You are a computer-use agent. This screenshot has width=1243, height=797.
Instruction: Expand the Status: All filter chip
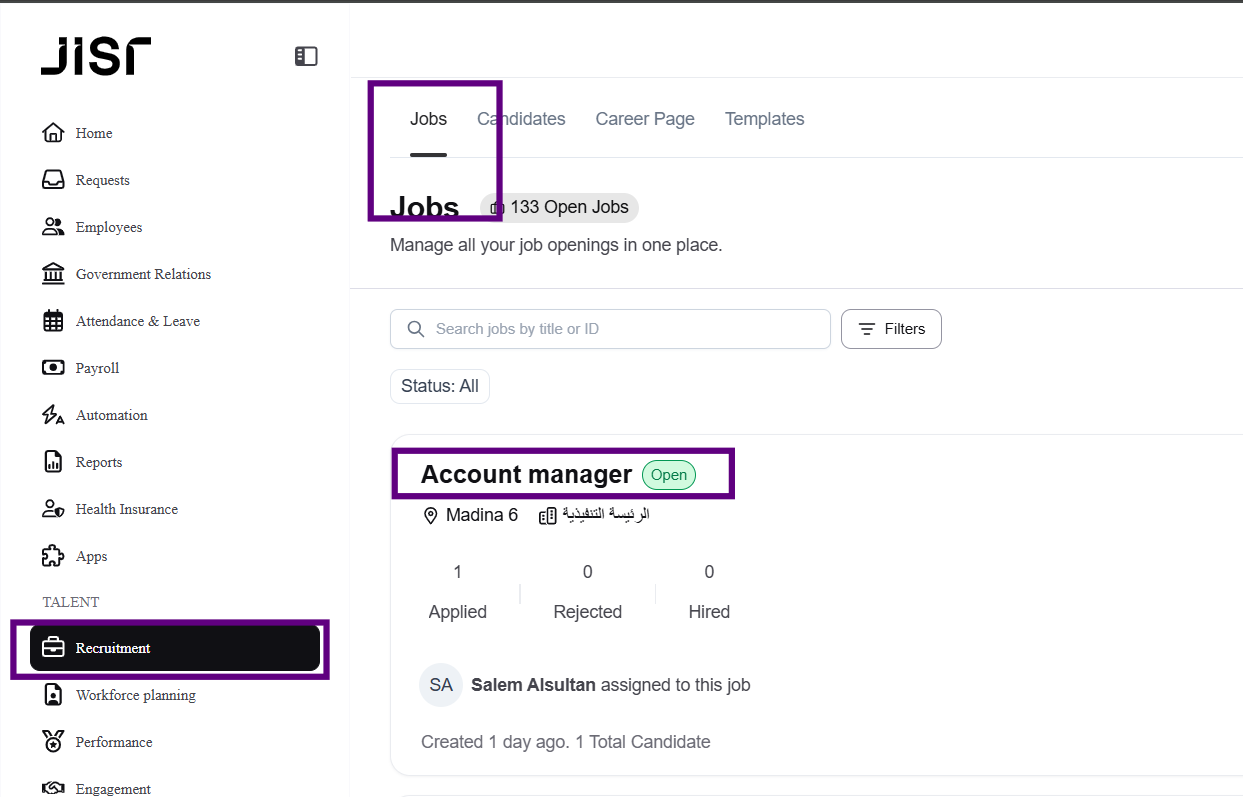click(x=440, y=386)
